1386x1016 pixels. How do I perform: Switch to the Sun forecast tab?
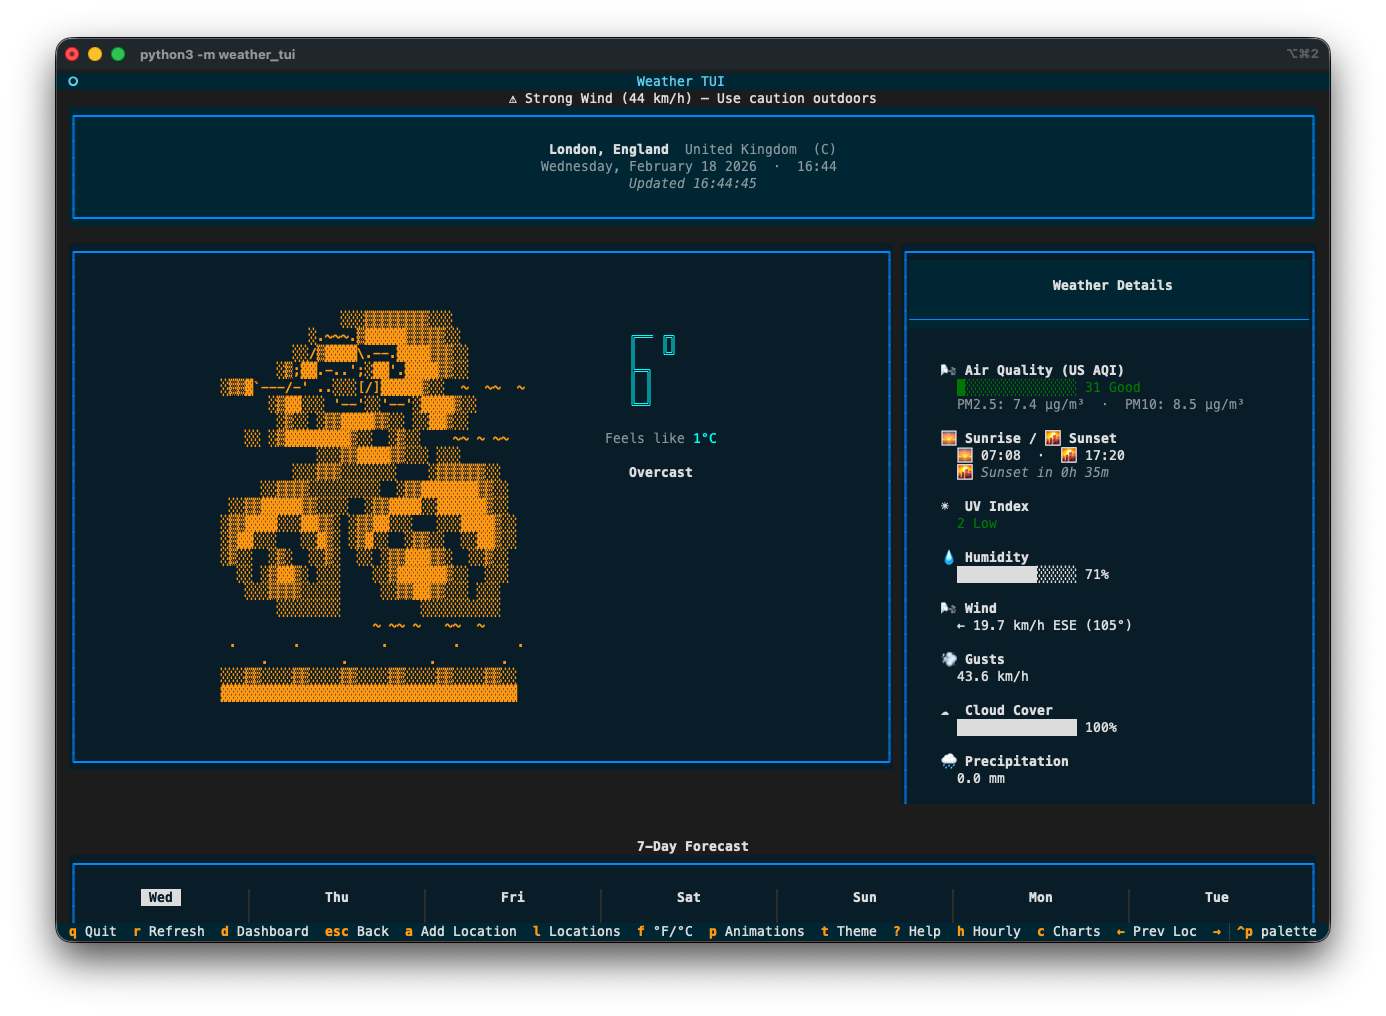[x=864, y=897]
